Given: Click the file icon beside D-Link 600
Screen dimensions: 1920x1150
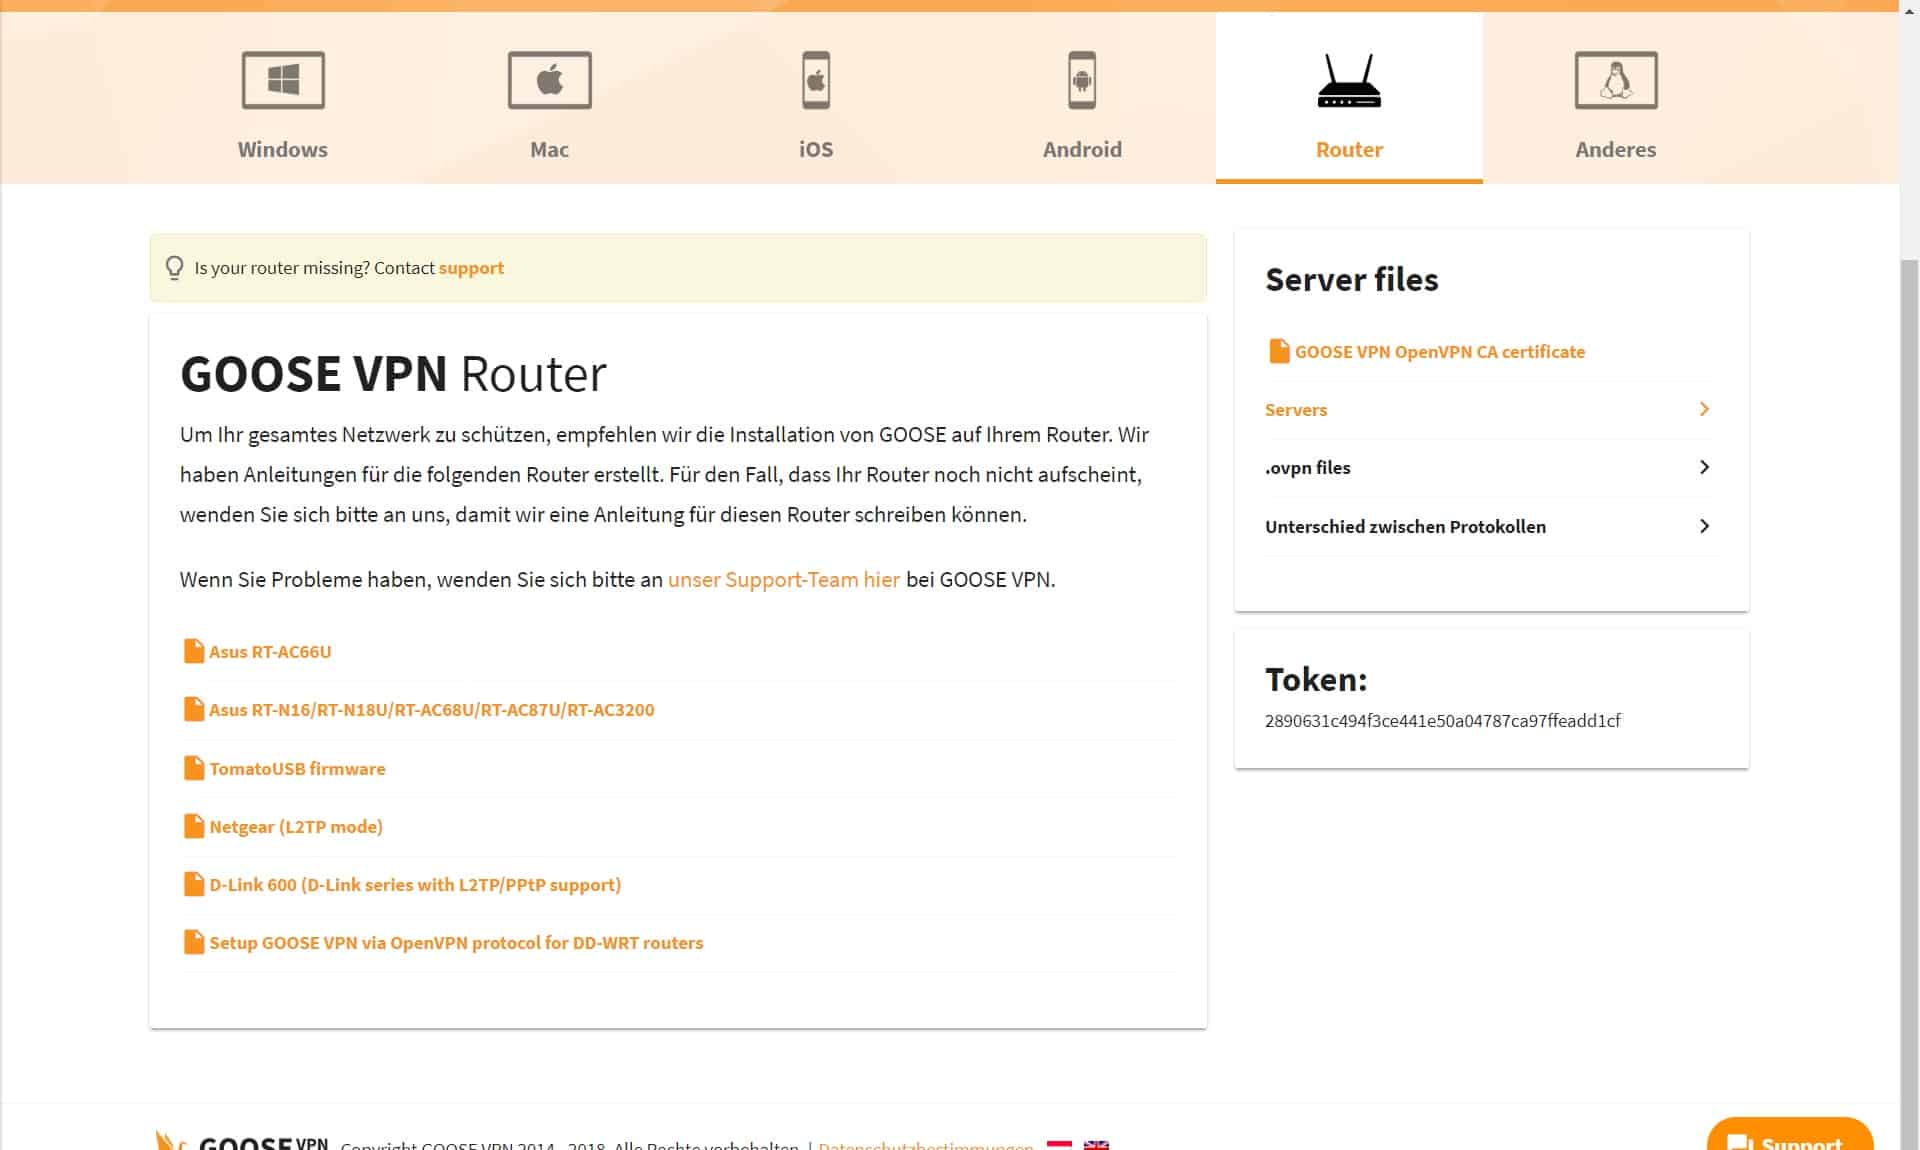Looking at the screenshot, I should [194, 884].
